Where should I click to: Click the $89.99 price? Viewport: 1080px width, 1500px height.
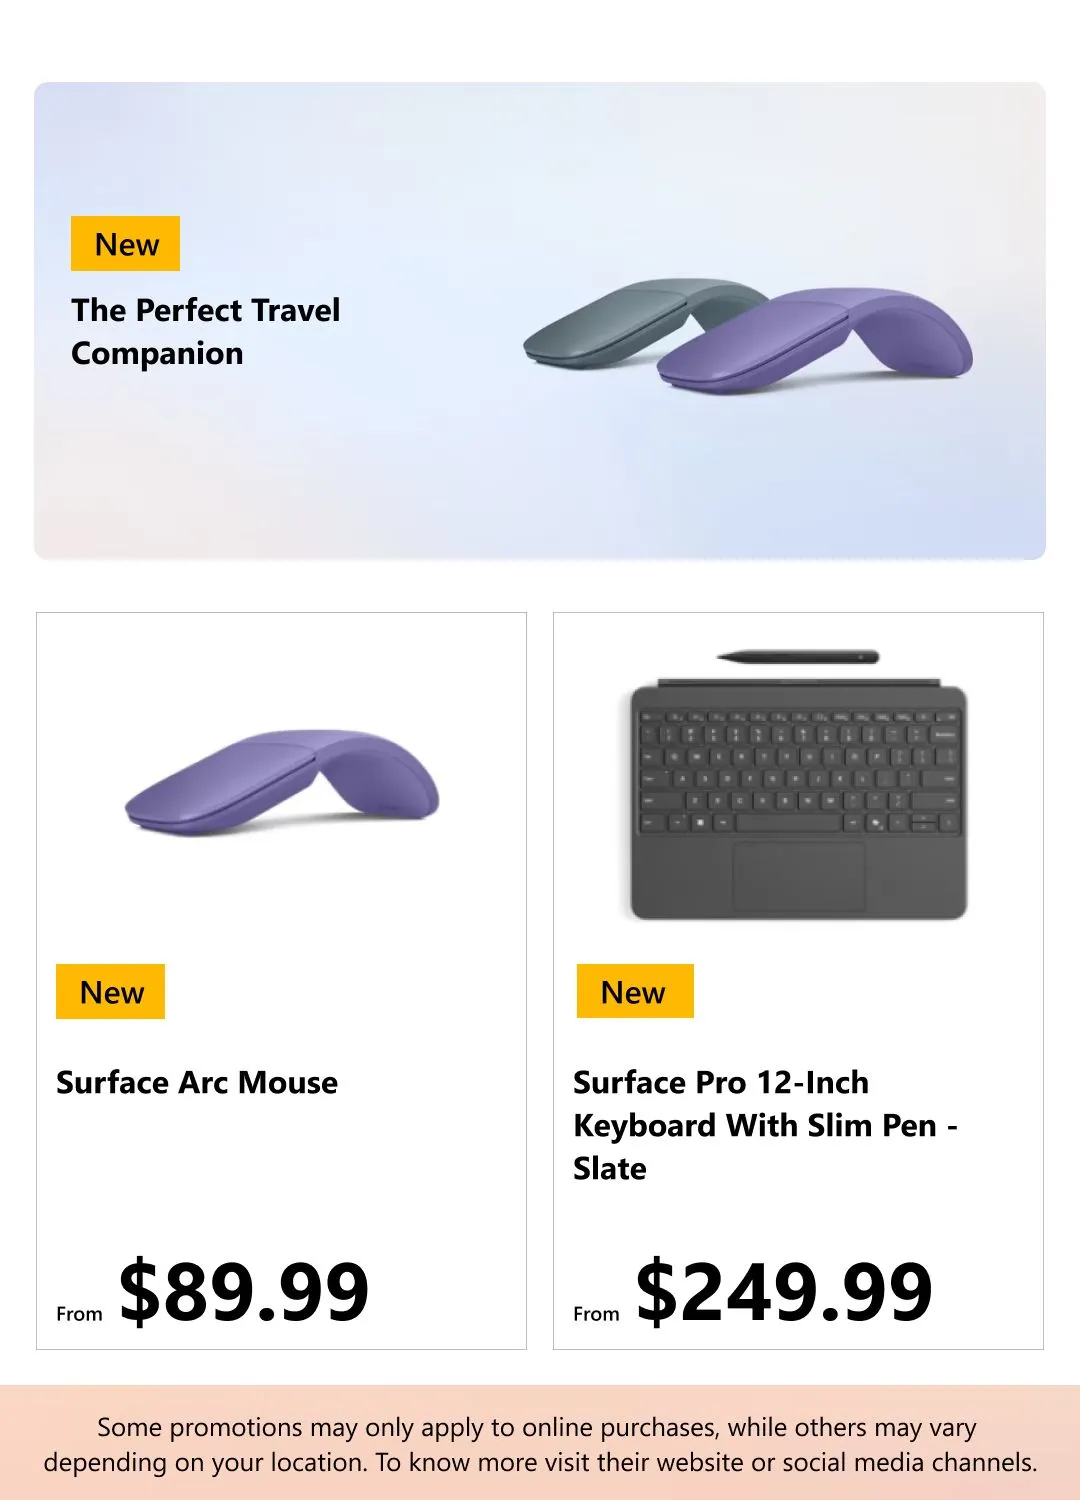pos(244,1291)
